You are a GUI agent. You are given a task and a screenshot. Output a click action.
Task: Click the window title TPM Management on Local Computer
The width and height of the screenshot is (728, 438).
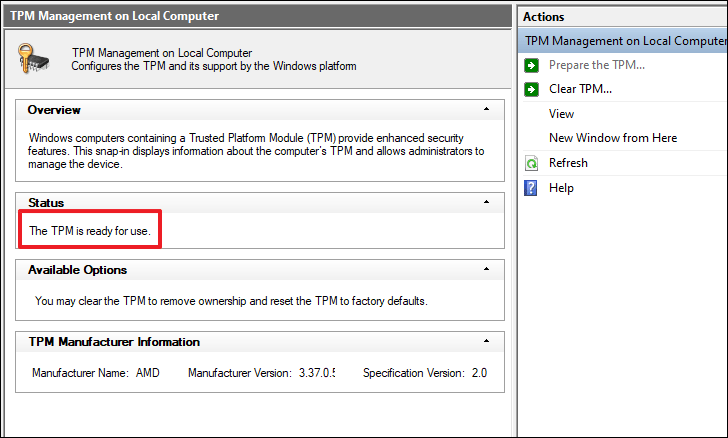pyautogui.click(x=114, y=16)
